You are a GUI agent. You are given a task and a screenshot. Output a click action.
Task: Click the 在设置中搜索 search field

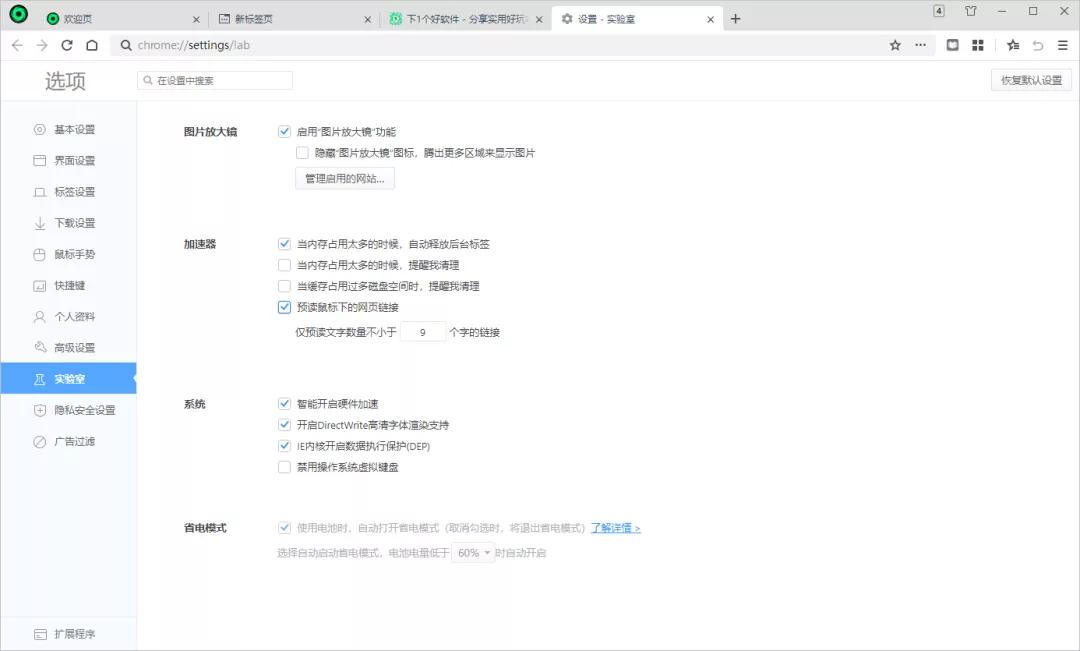click(214, 79)
